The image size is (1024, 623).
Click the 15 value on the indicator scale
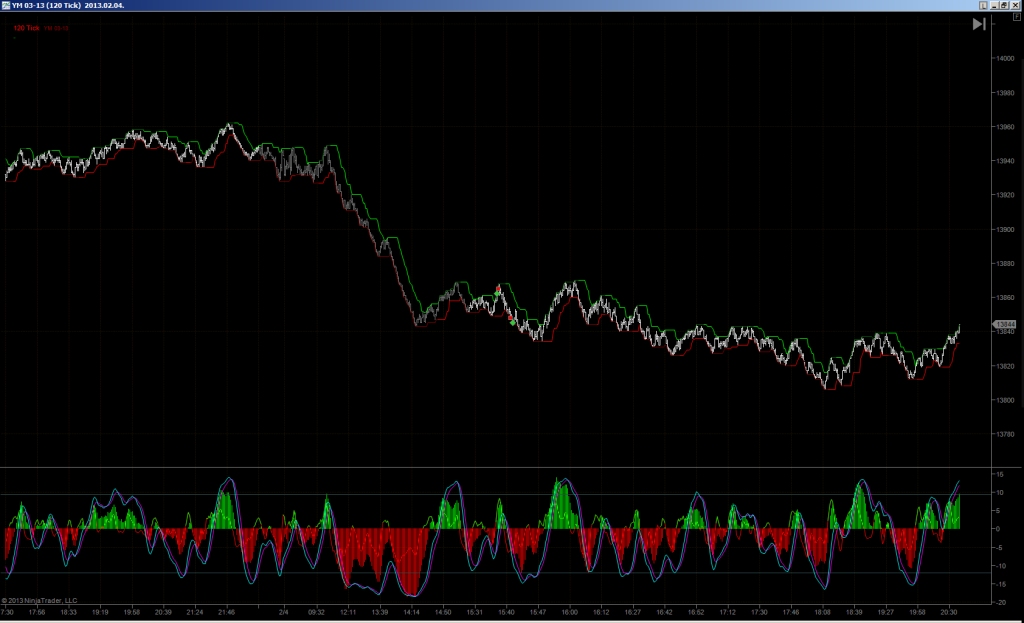(1000, 474)
